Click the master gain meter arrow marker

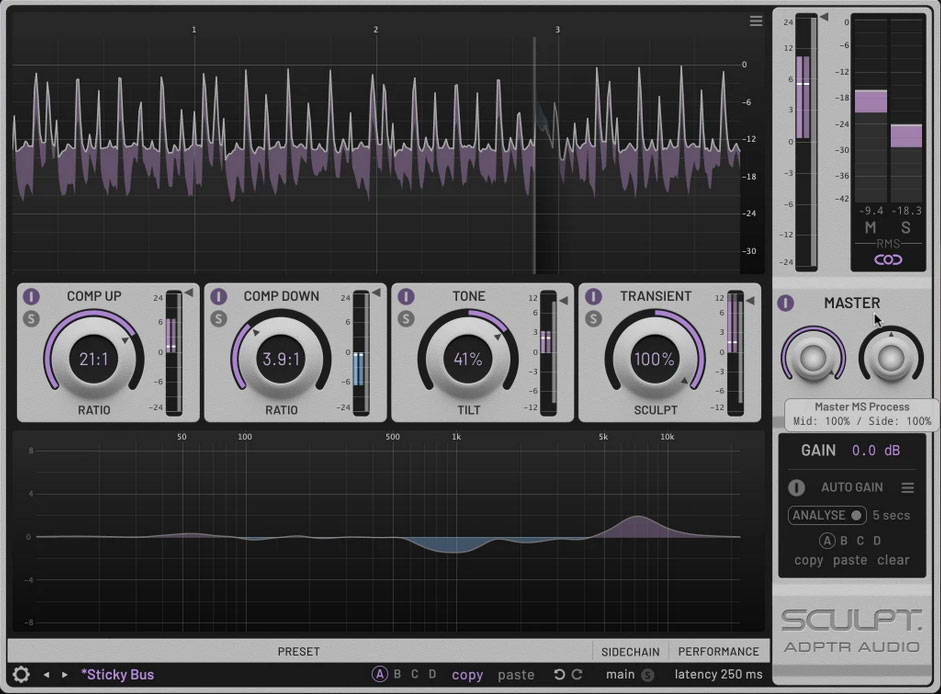coord(824,17)
